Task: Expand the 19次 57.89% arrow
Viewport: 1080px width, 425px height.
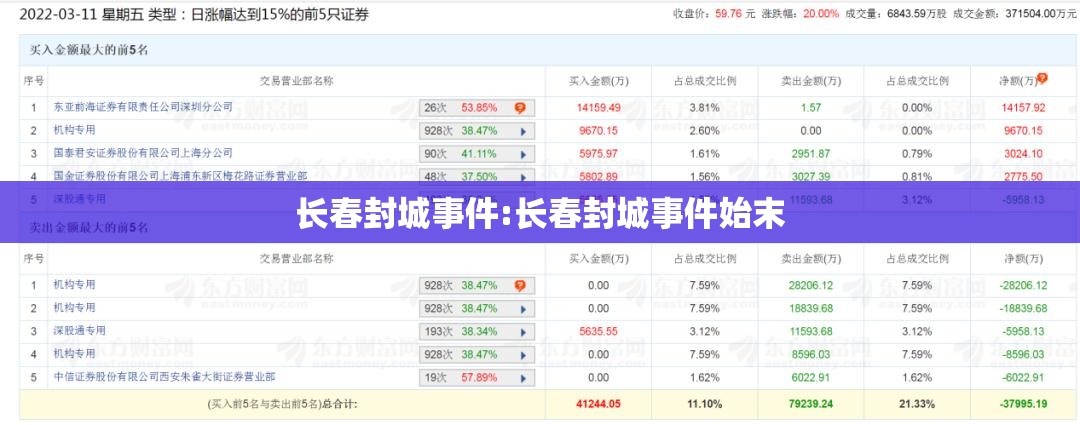Action: tap(523, 378)
